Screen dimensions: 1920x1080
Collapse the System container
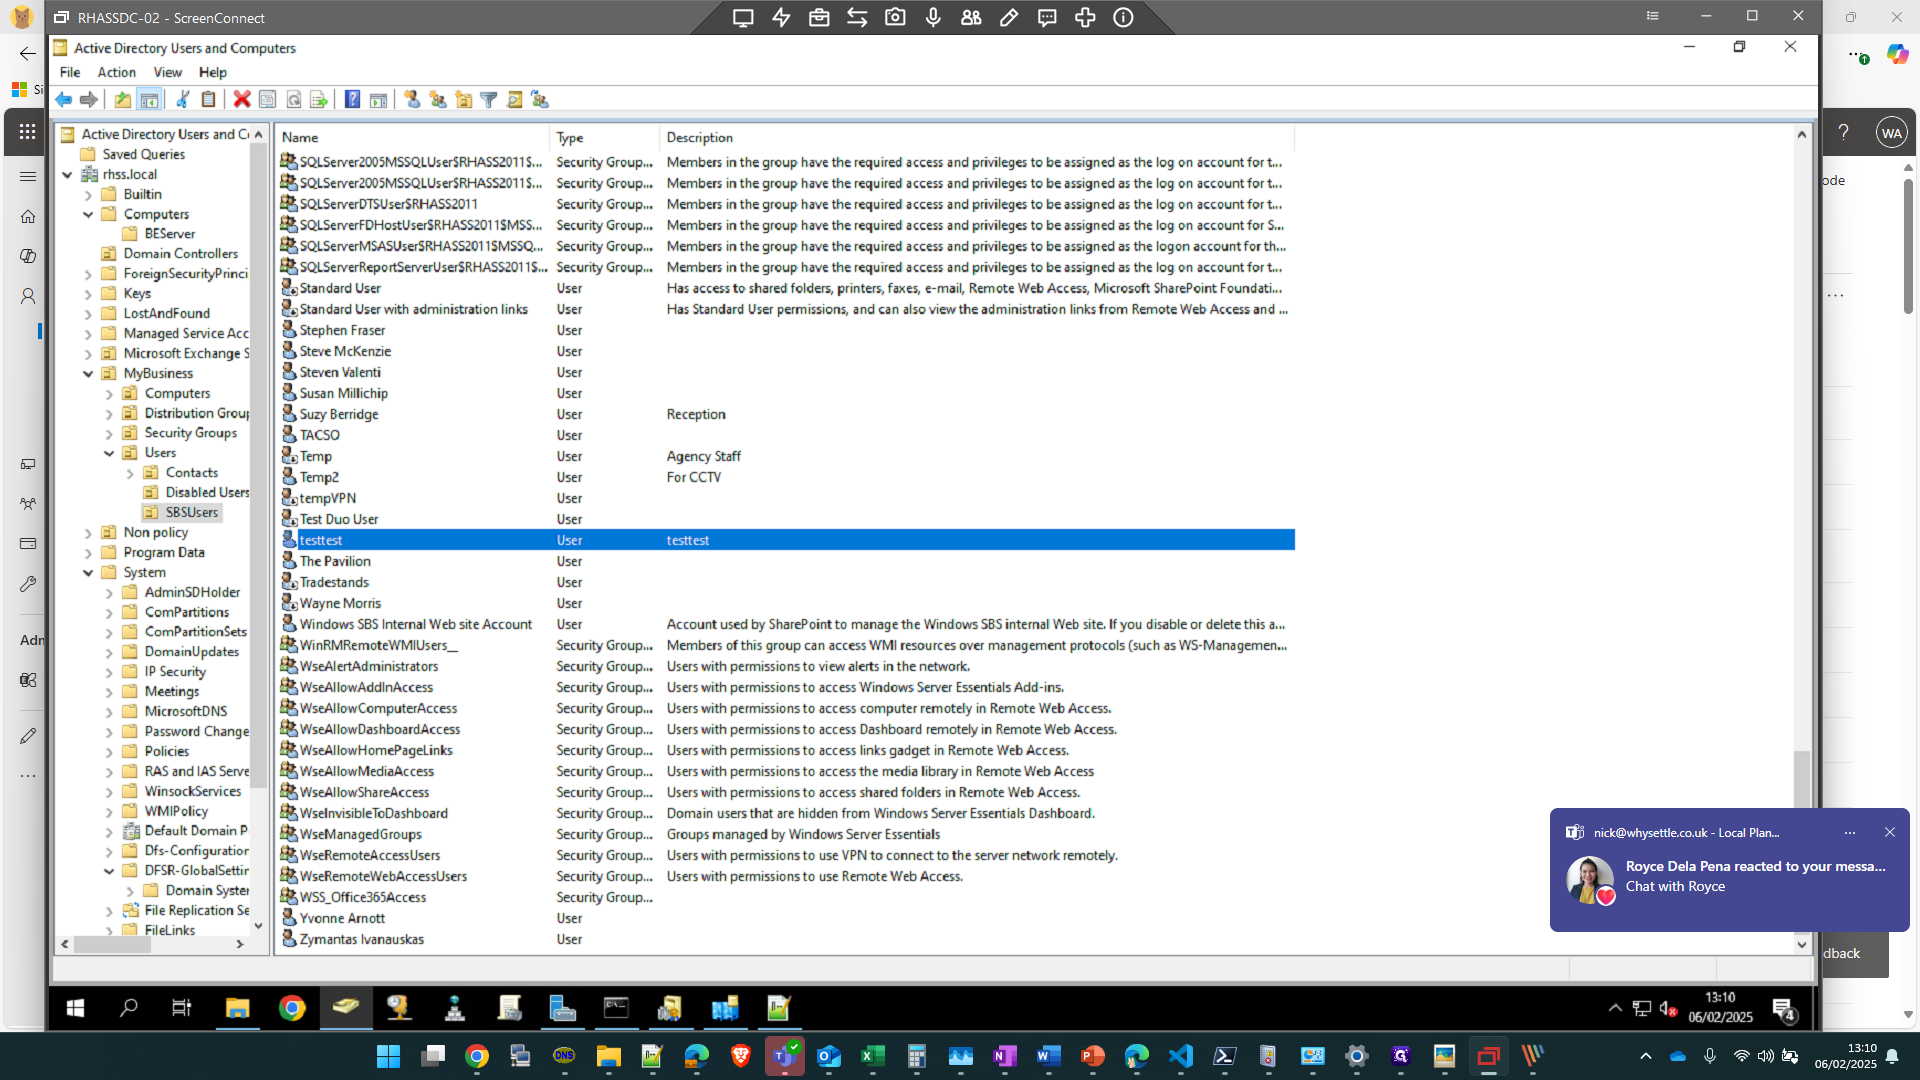coord(88,573)
